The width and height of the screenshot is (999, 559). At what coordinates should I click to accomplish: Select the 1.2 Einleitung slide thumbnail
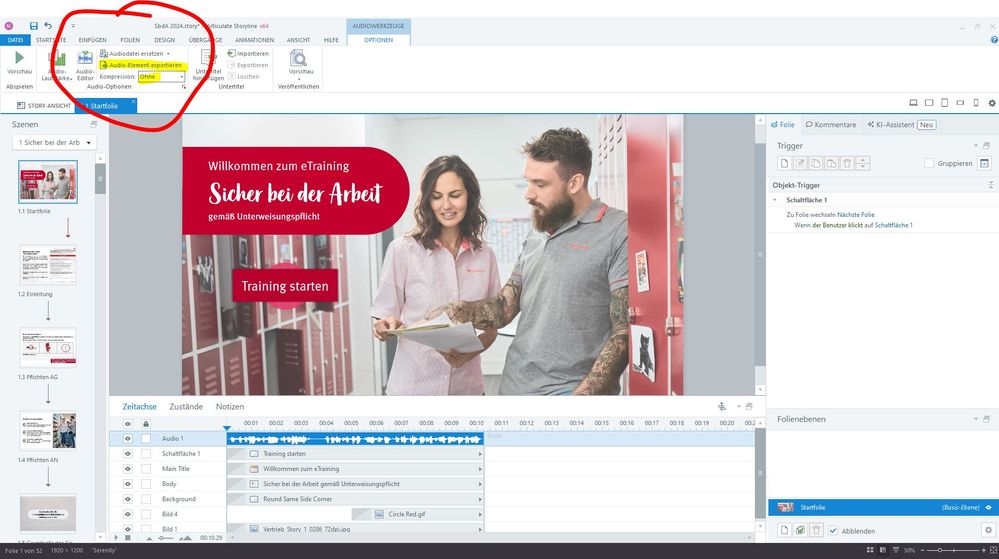click(x=48, y=265)
